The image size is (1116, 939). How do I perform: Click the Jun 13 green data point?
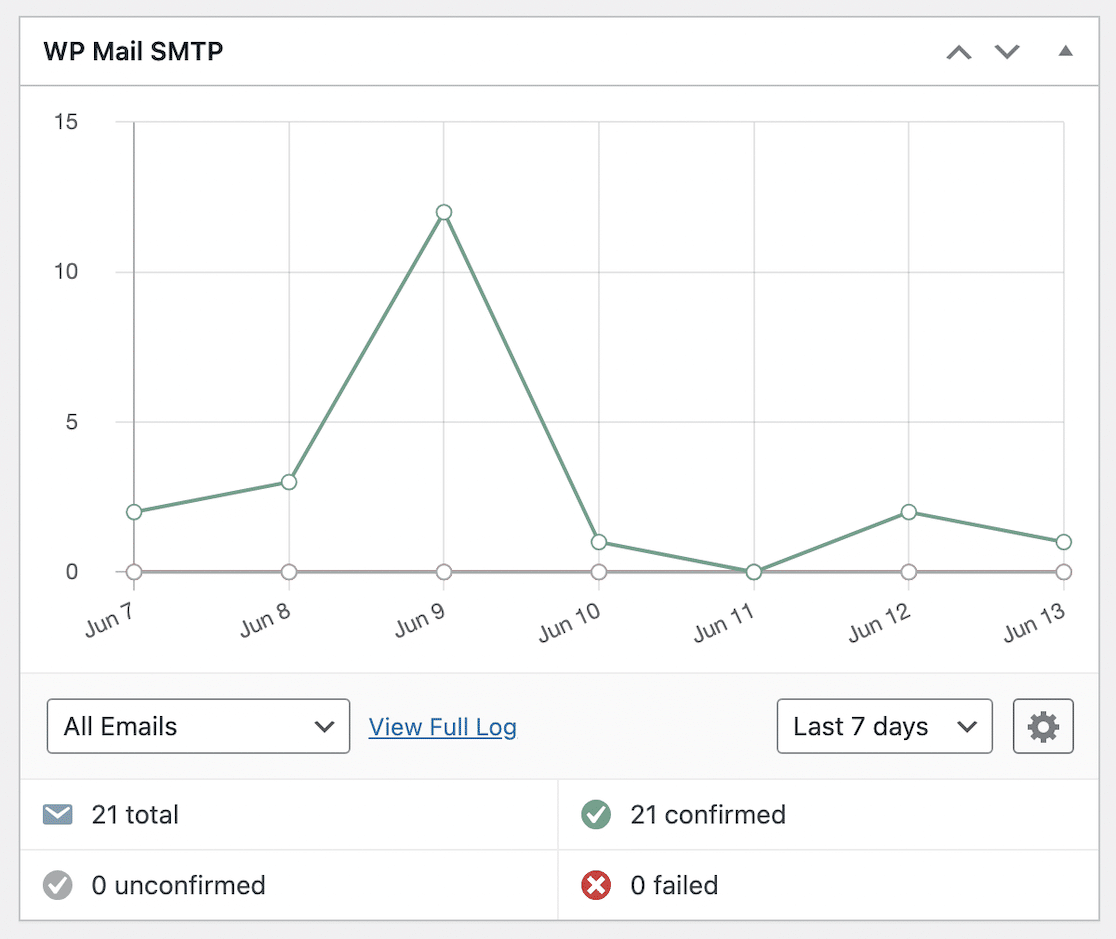pyautogui.click(x=1064, y=542)
